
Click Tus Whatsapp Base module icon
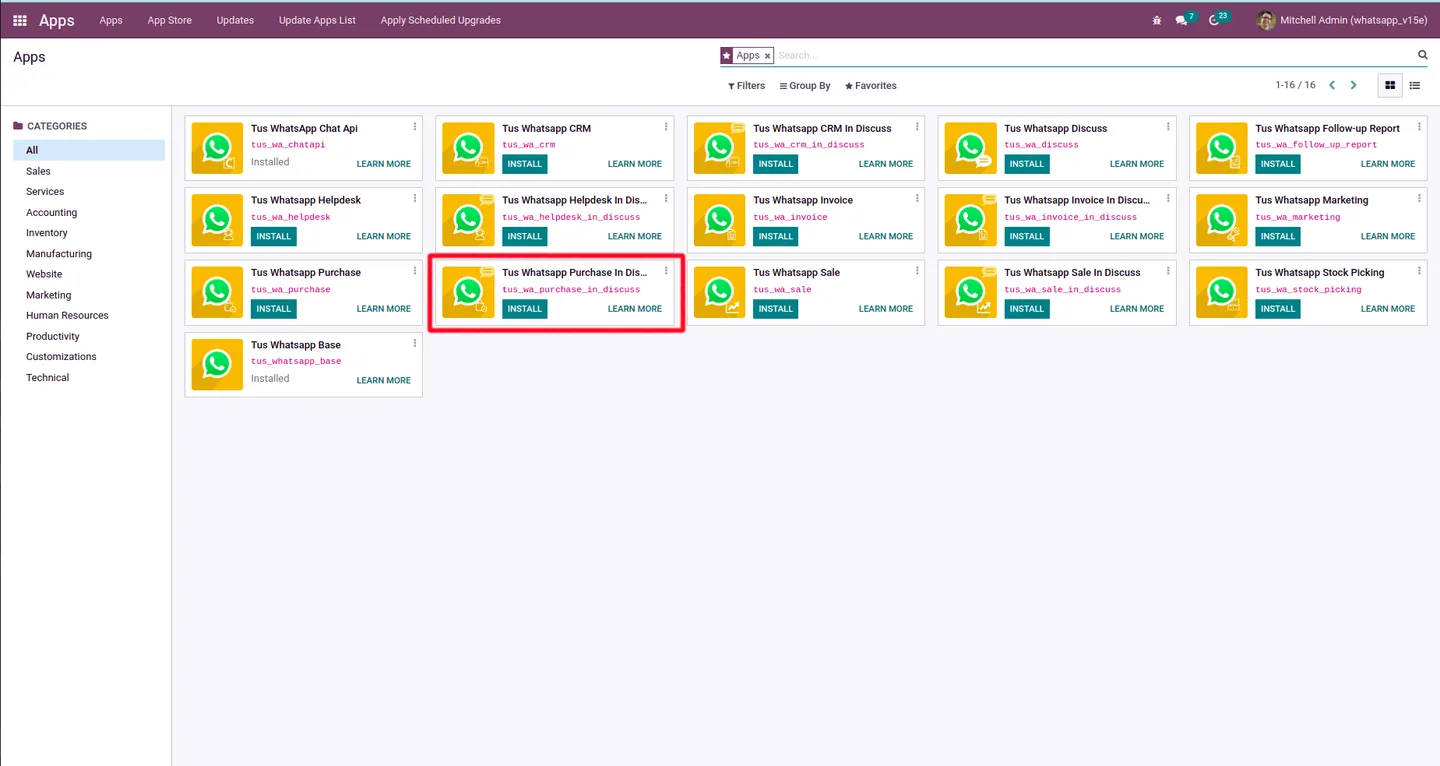(217, 364)
